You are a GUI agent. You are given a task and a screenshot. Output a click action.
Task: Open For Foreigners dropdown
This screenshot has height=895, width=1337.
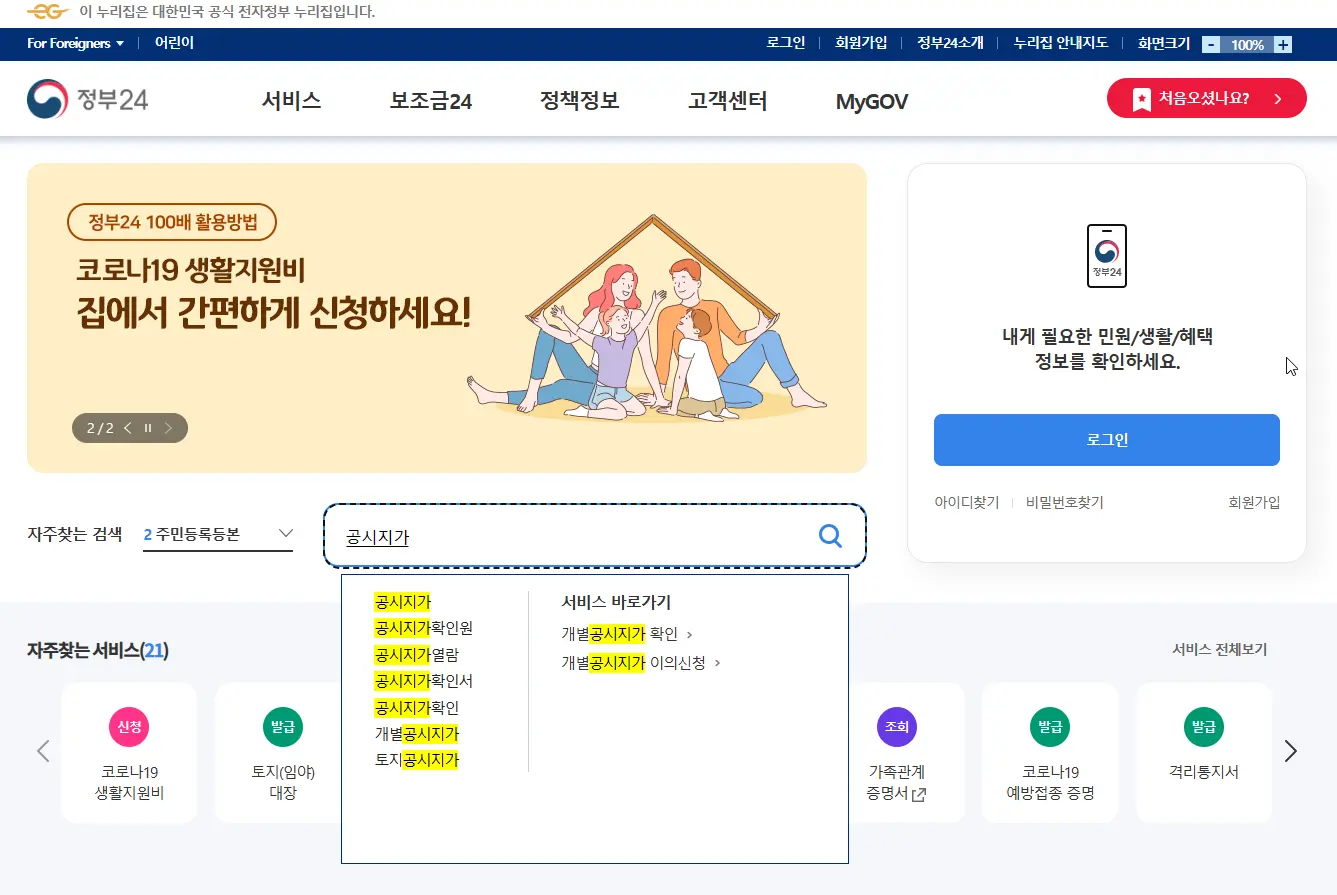[x=75, y=43]
